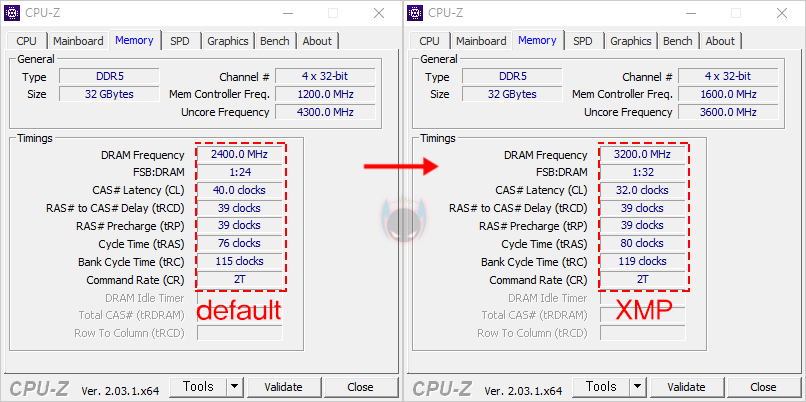Select the 3600.0 MHz Uncore Frequency value
The height and width of the screenshot is (402, 806).
coord(728,112)
